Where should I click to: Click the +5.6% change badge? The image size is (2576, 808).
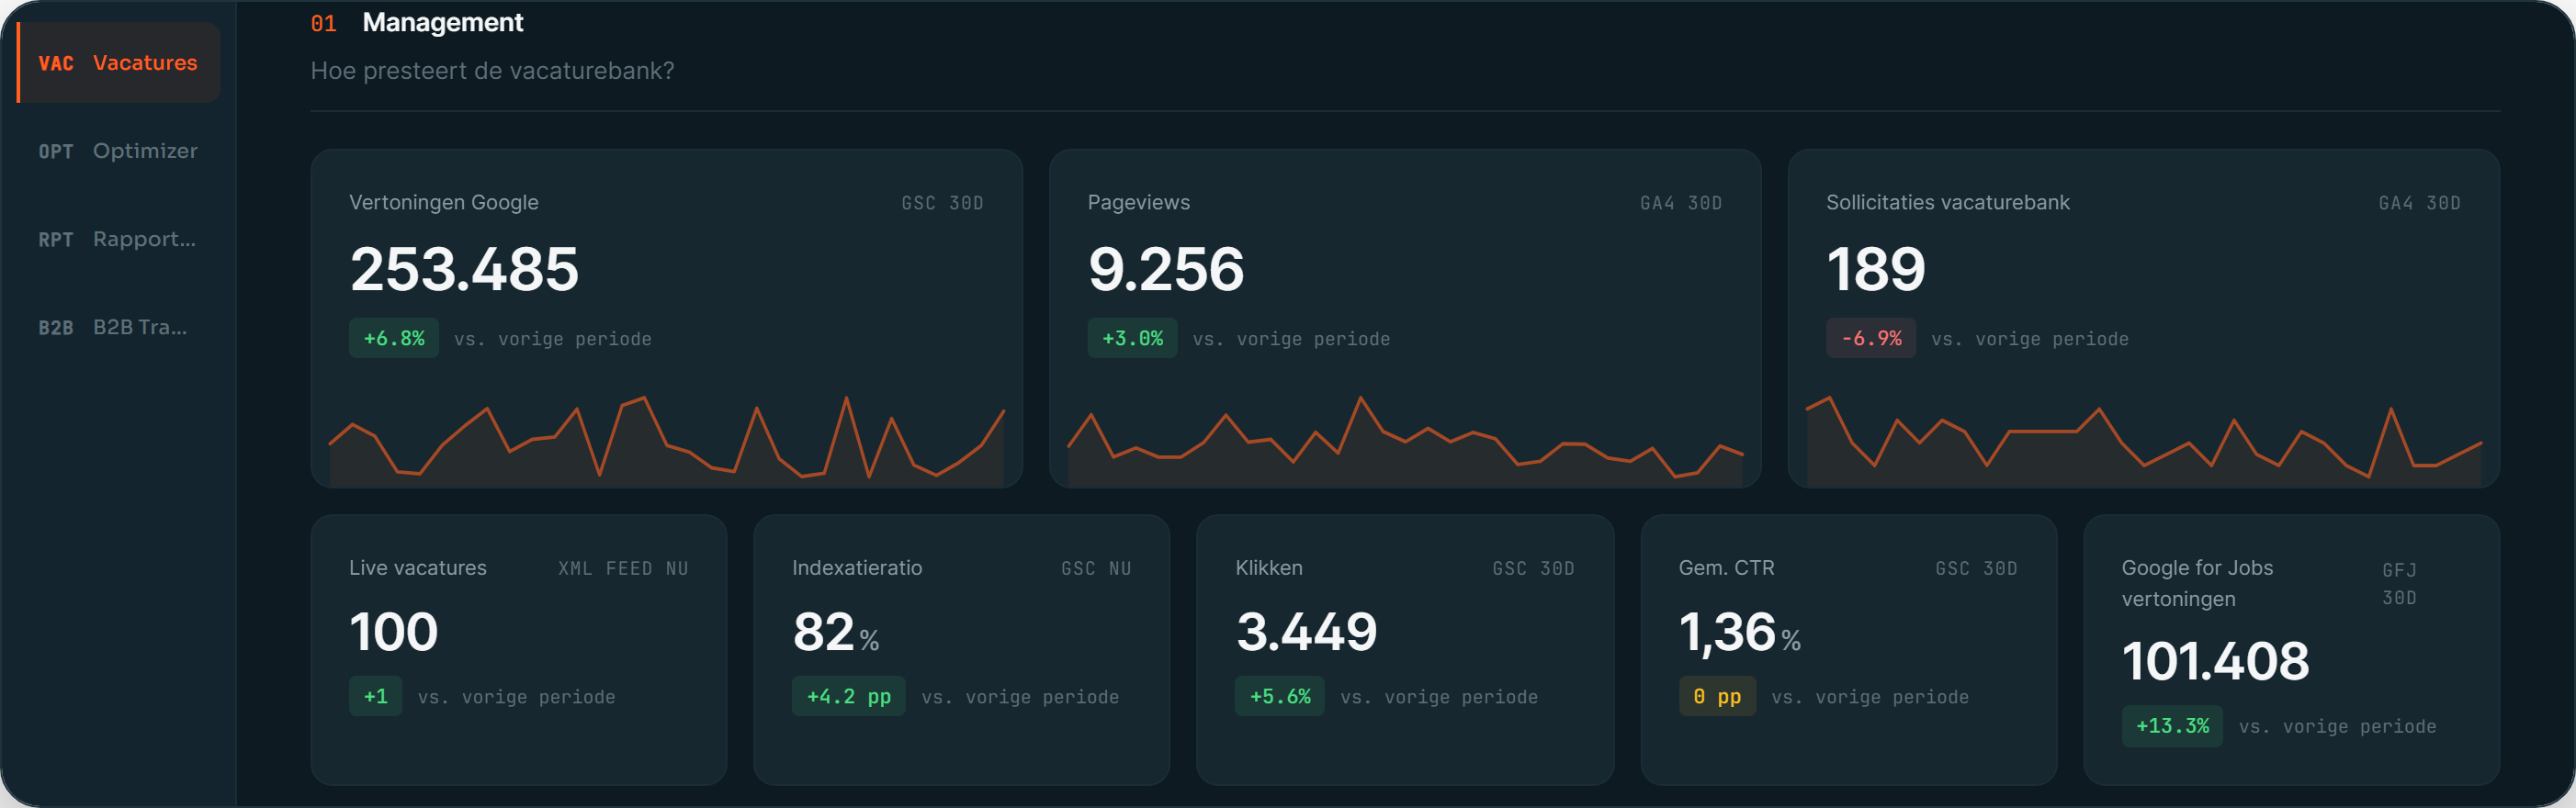pos(1280,696)
